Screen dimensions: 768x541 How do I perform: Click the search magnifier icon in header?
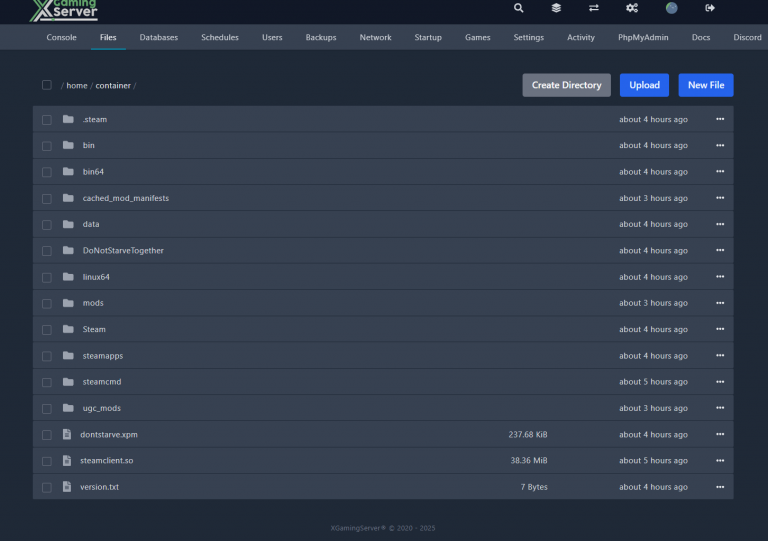[x=518, y=8]
